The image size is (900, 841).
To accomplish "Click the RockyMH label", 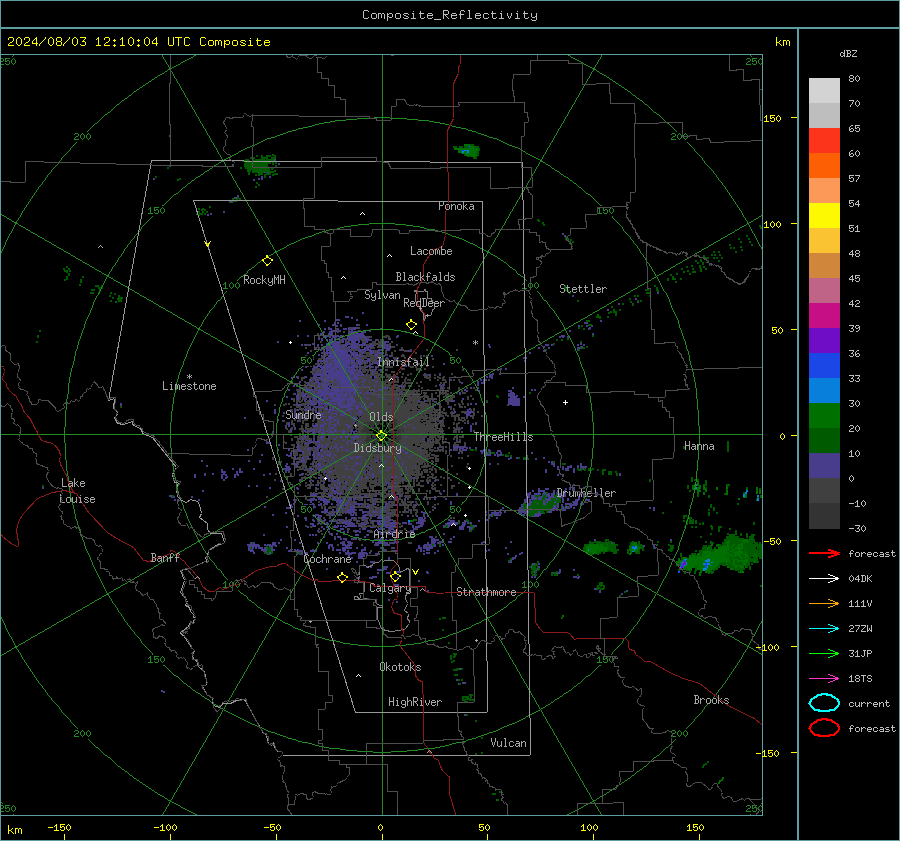I will [x=264, y=280].
